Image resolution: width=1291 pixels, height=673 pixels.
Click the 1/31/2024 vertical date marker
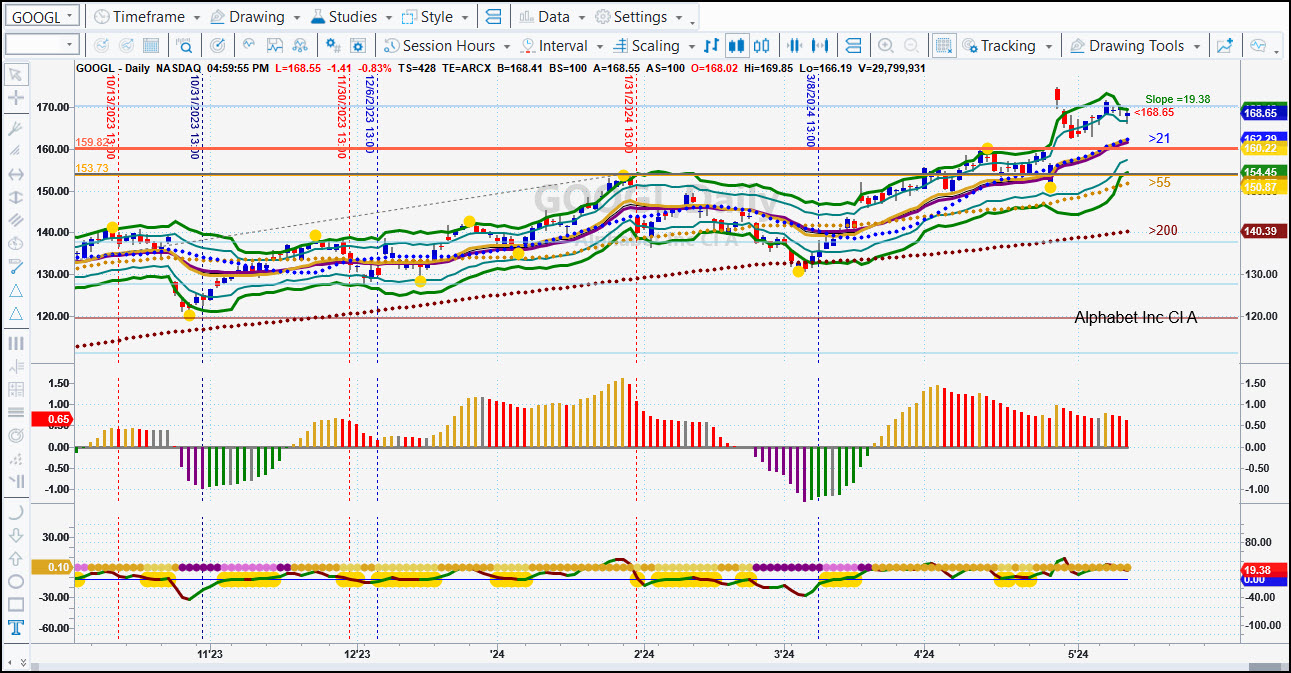[629, 115]
